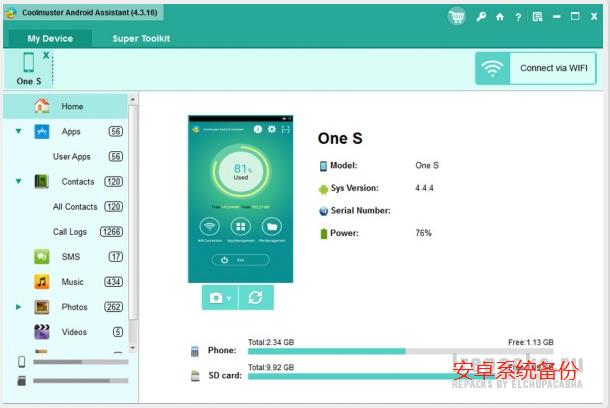Viewport: 610px width, 408px height.
Task: Open the Music category
Action: click(x=72, y=282)
